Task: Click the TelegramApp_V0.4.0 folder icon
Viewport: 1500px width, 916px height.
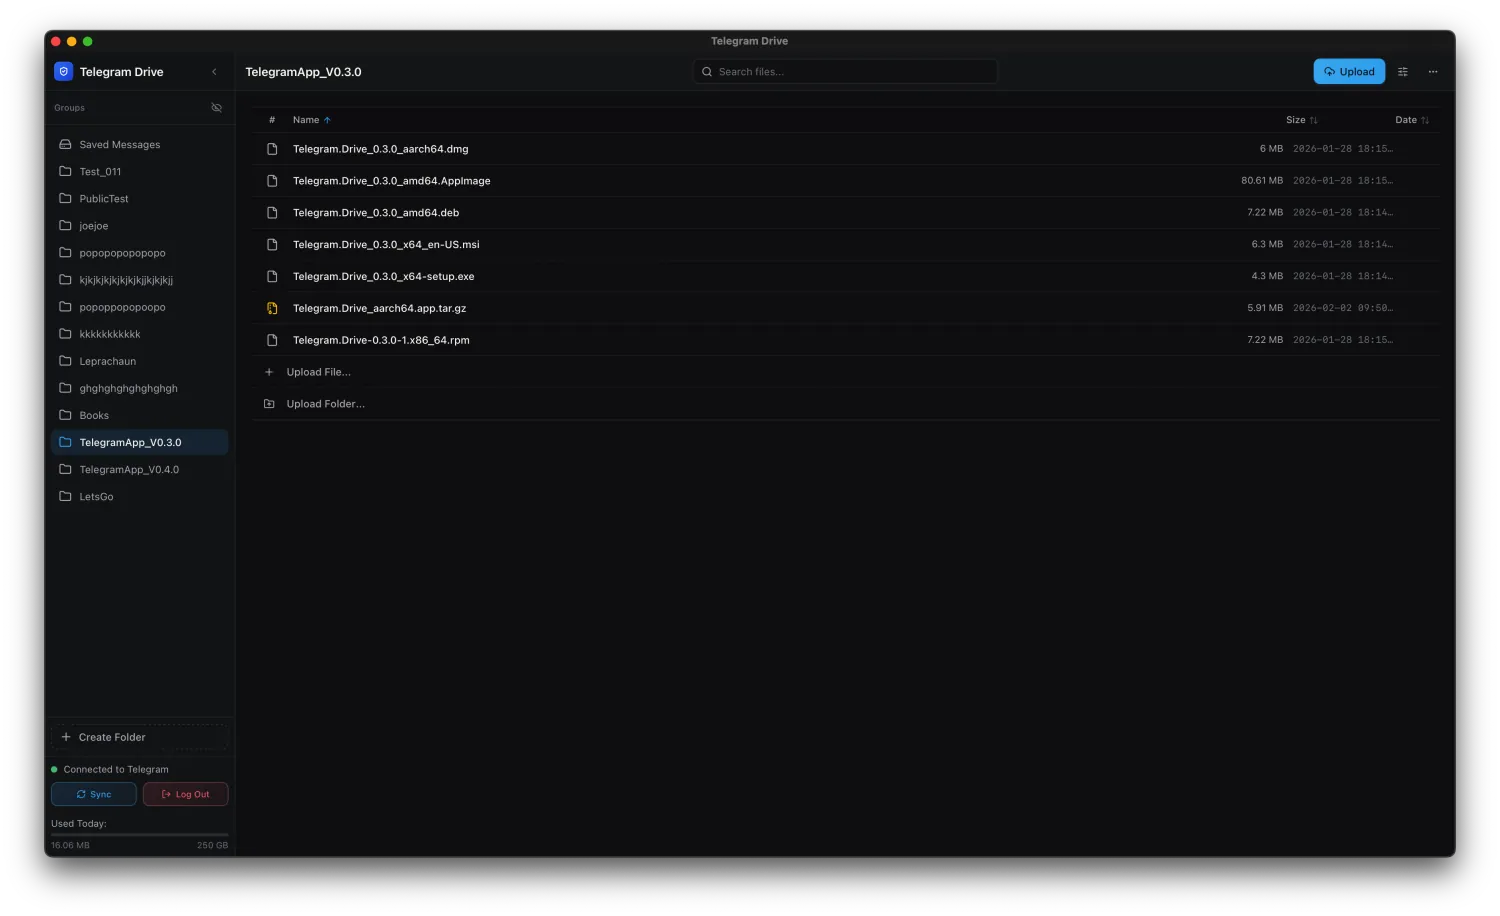Action: point(65,469)
